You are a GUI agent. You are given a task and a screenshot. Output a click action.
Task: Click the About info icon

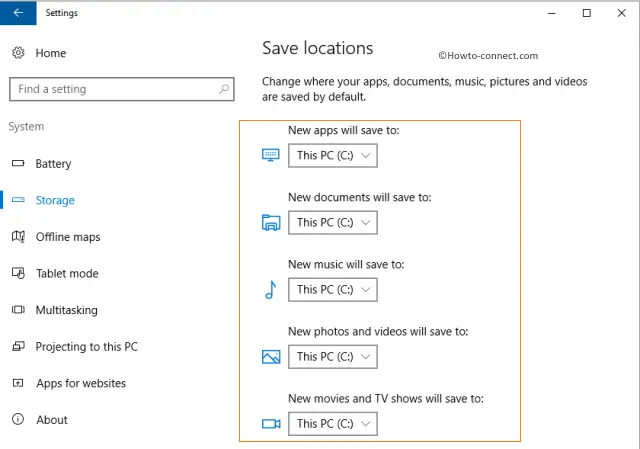click(x=18, y=419)
